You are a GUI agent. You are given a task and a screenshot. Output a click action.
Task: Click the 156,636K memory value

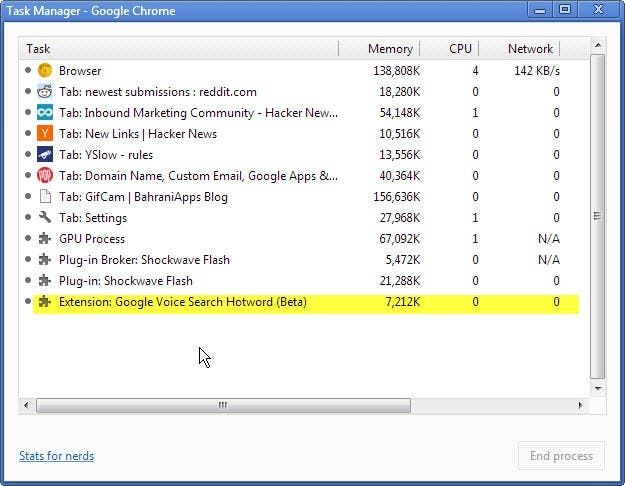[396, 197]
